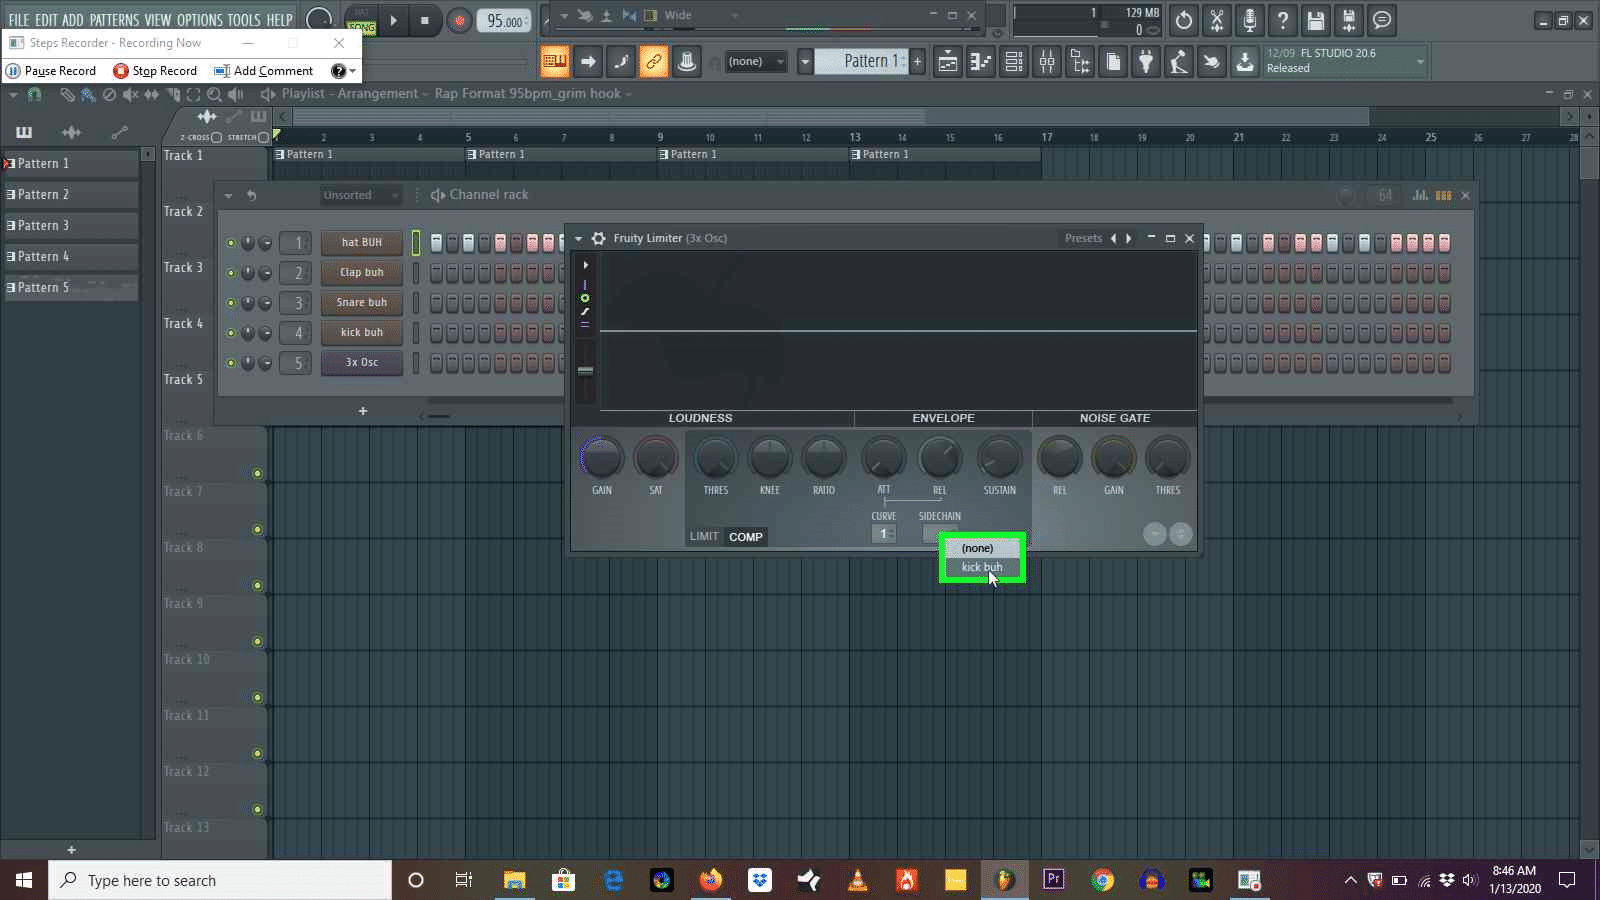Click the 'Snare buh' channel button
Image resolution: width=1600 pixels, height=900 pixels.
click(x=362, y=303)
